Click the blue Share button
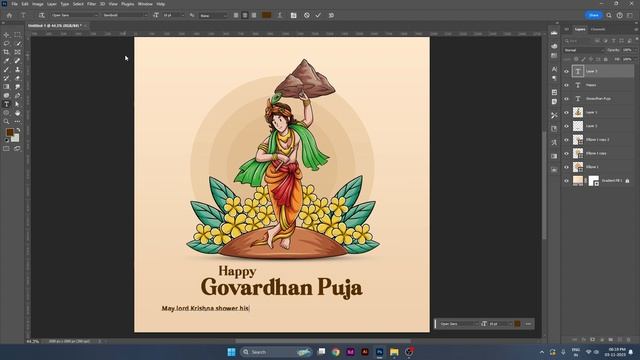 pos(593,15)
